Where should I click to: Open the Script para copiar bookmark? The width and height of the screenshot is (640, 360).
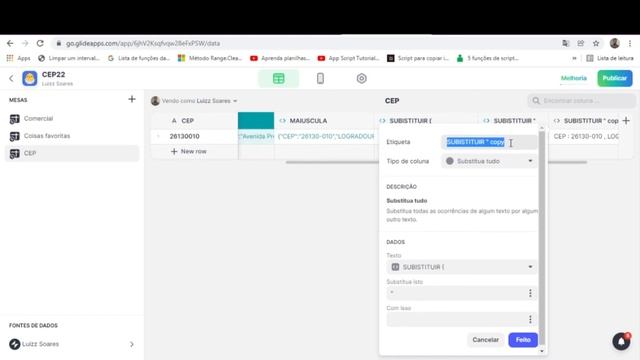pos(418,58)
